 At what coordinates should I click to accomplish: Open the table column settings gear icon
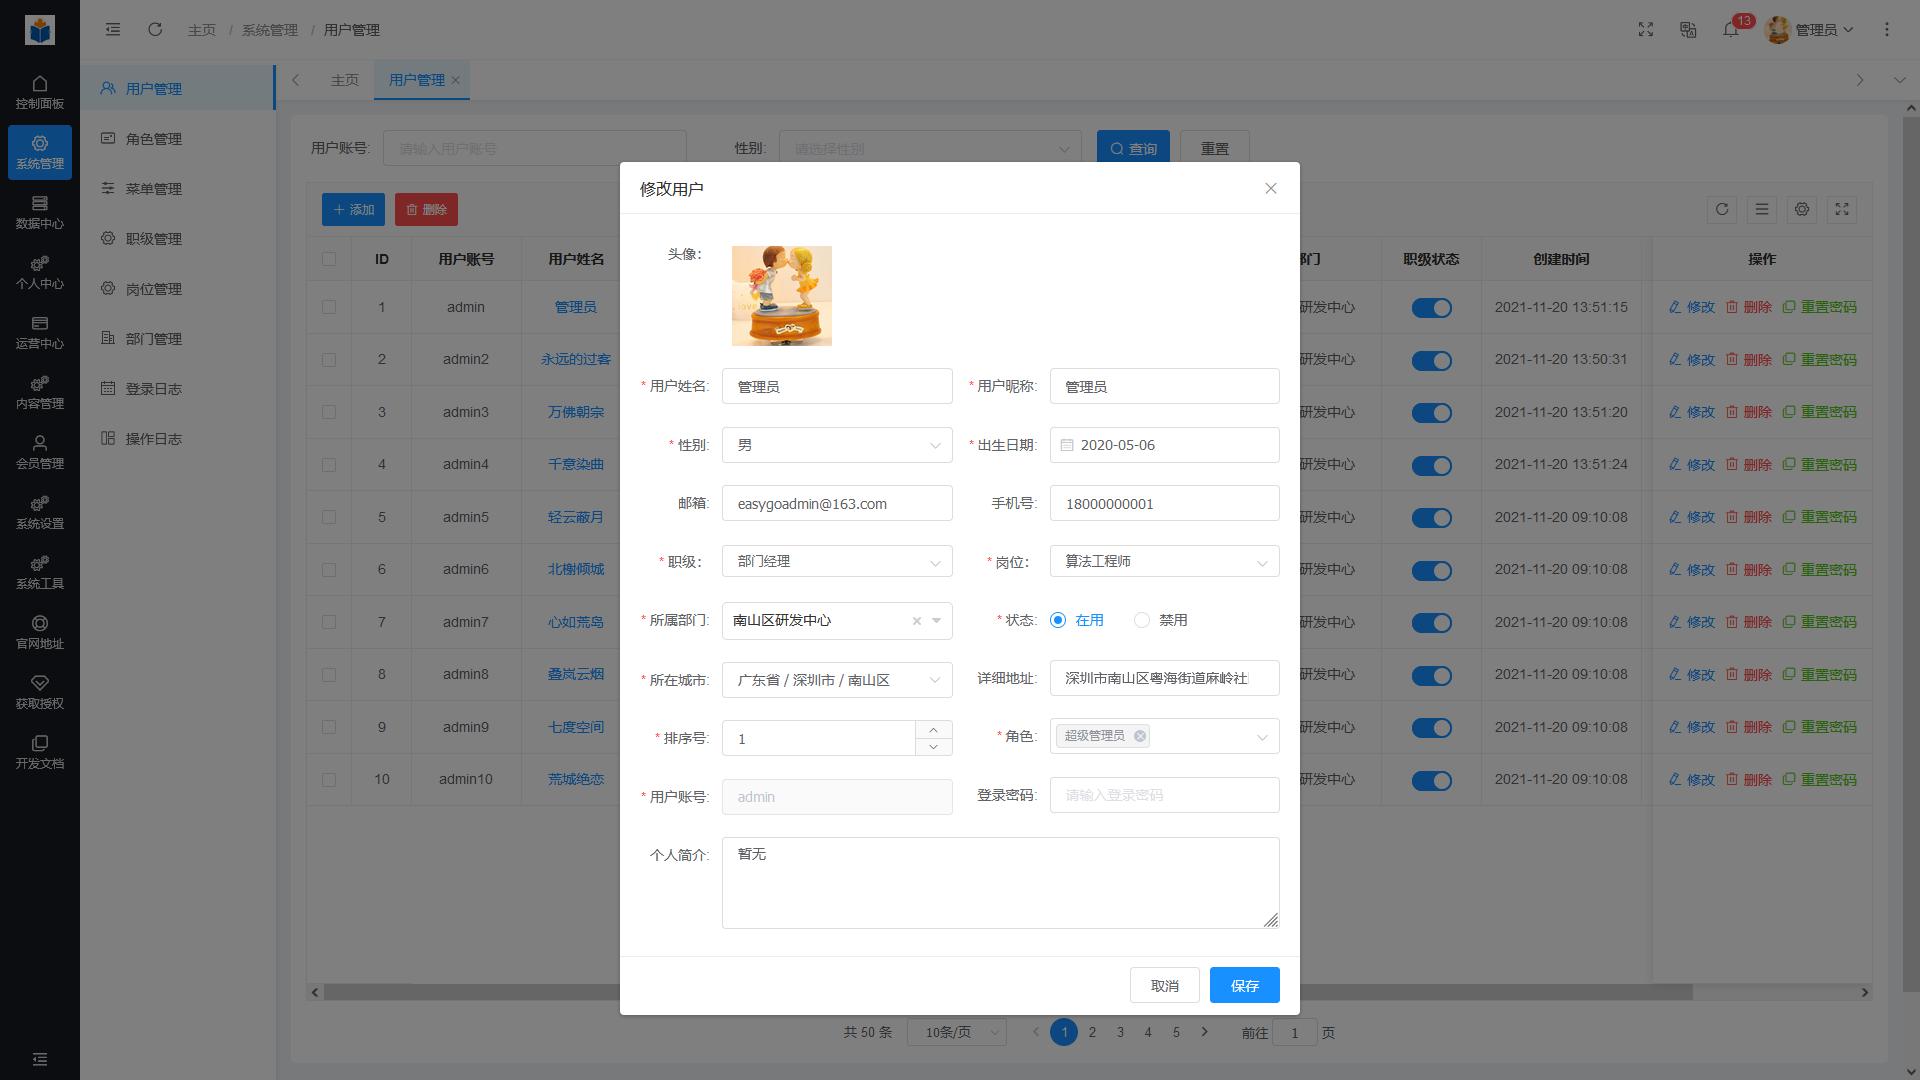(x=1802, y=210)
